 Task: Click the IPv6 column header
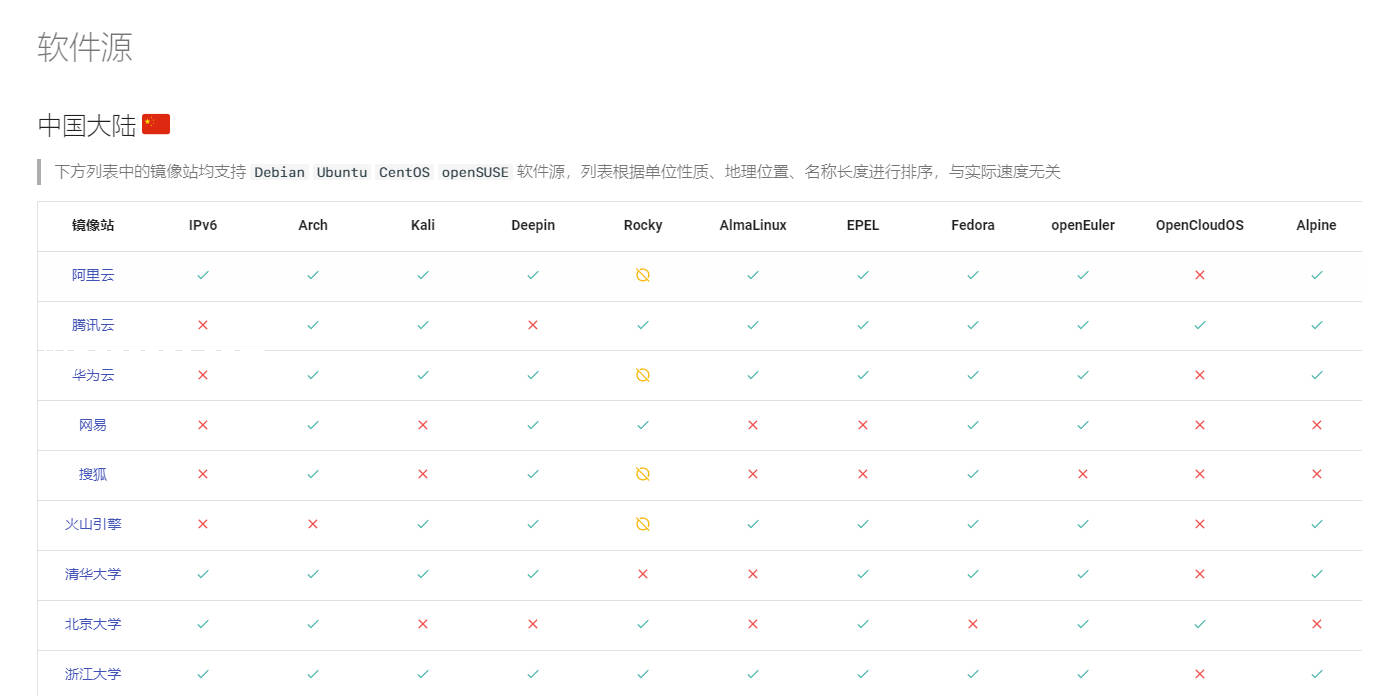click(x=203, y=225)
